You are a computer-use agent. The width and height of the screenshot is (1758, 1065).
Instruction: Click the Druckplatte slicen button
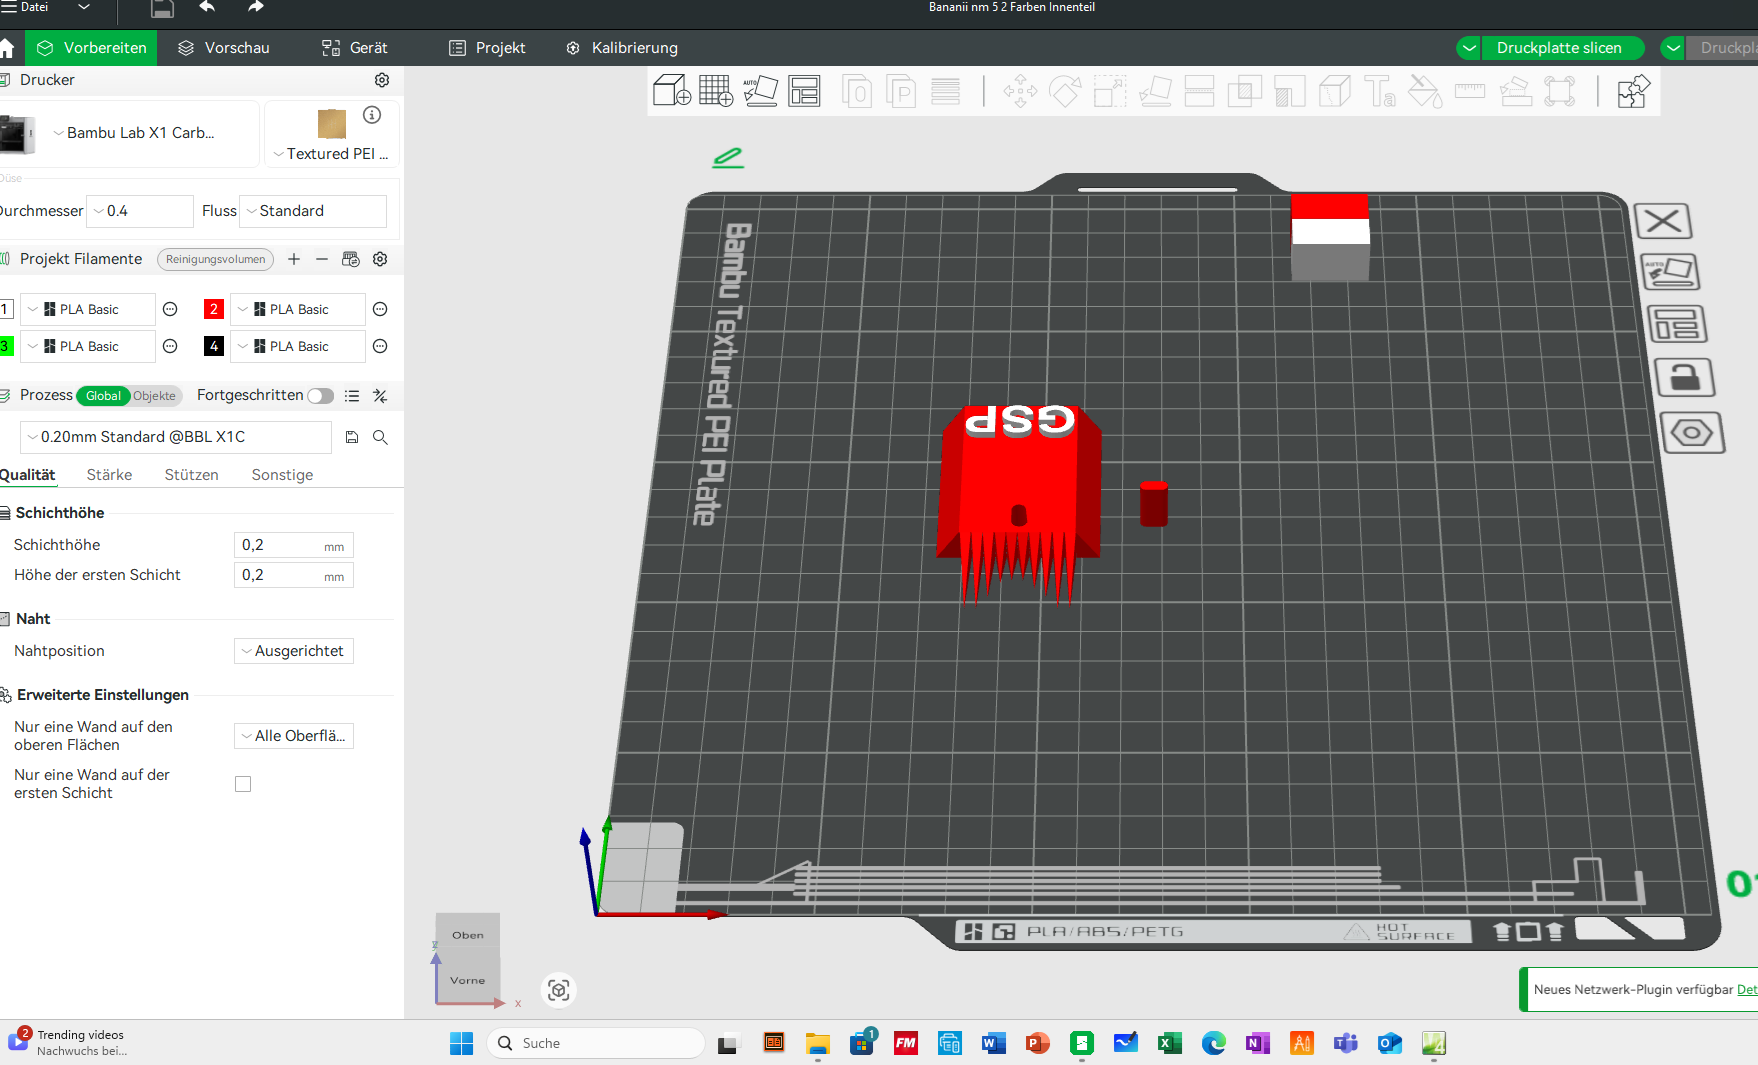click(1562, 47)
